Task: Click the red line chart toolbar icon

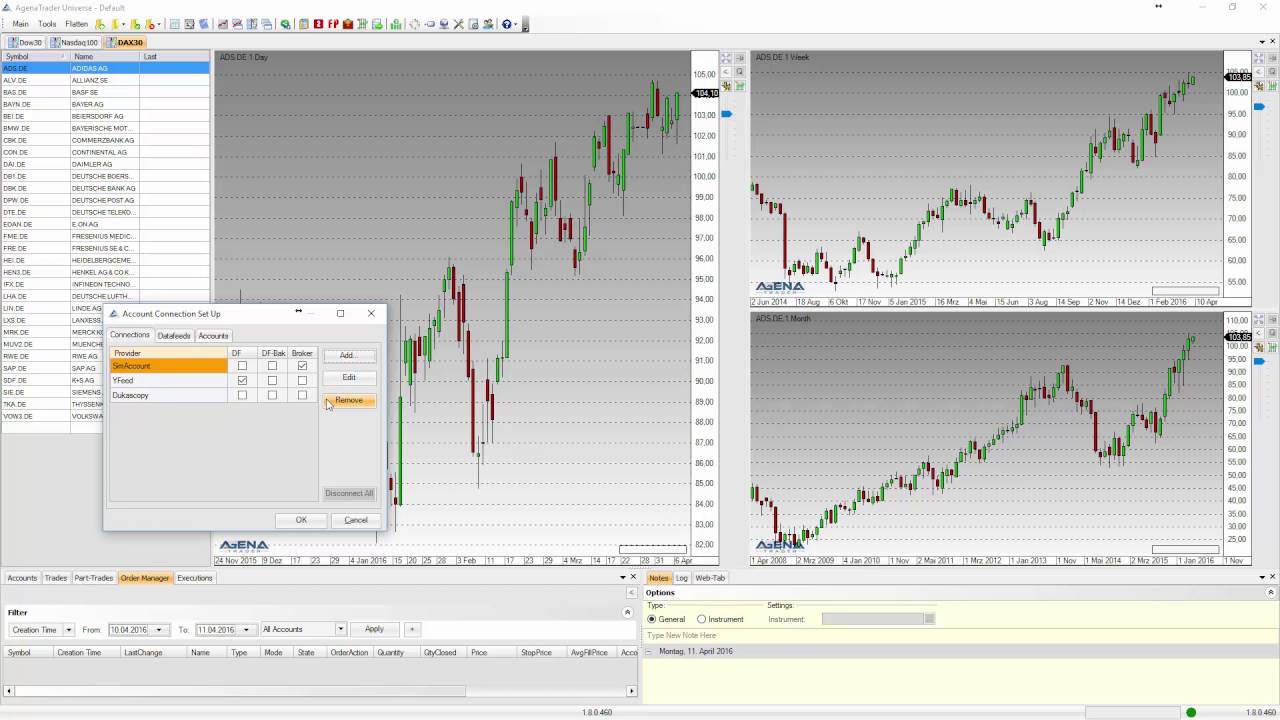Action: click(x=222, y=24)
